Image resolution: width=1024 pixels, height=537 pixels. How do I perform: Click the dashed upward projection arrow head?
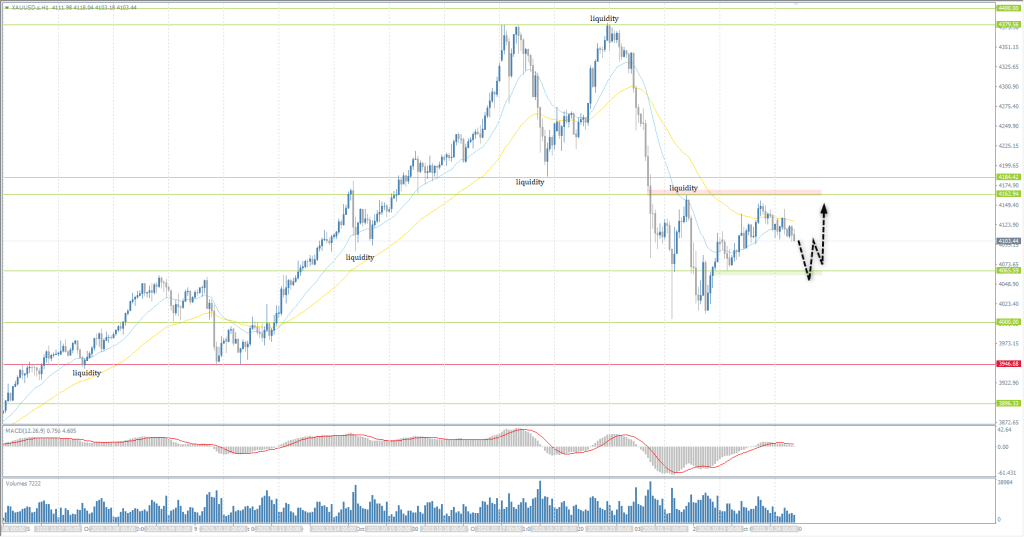pos(824,209)
